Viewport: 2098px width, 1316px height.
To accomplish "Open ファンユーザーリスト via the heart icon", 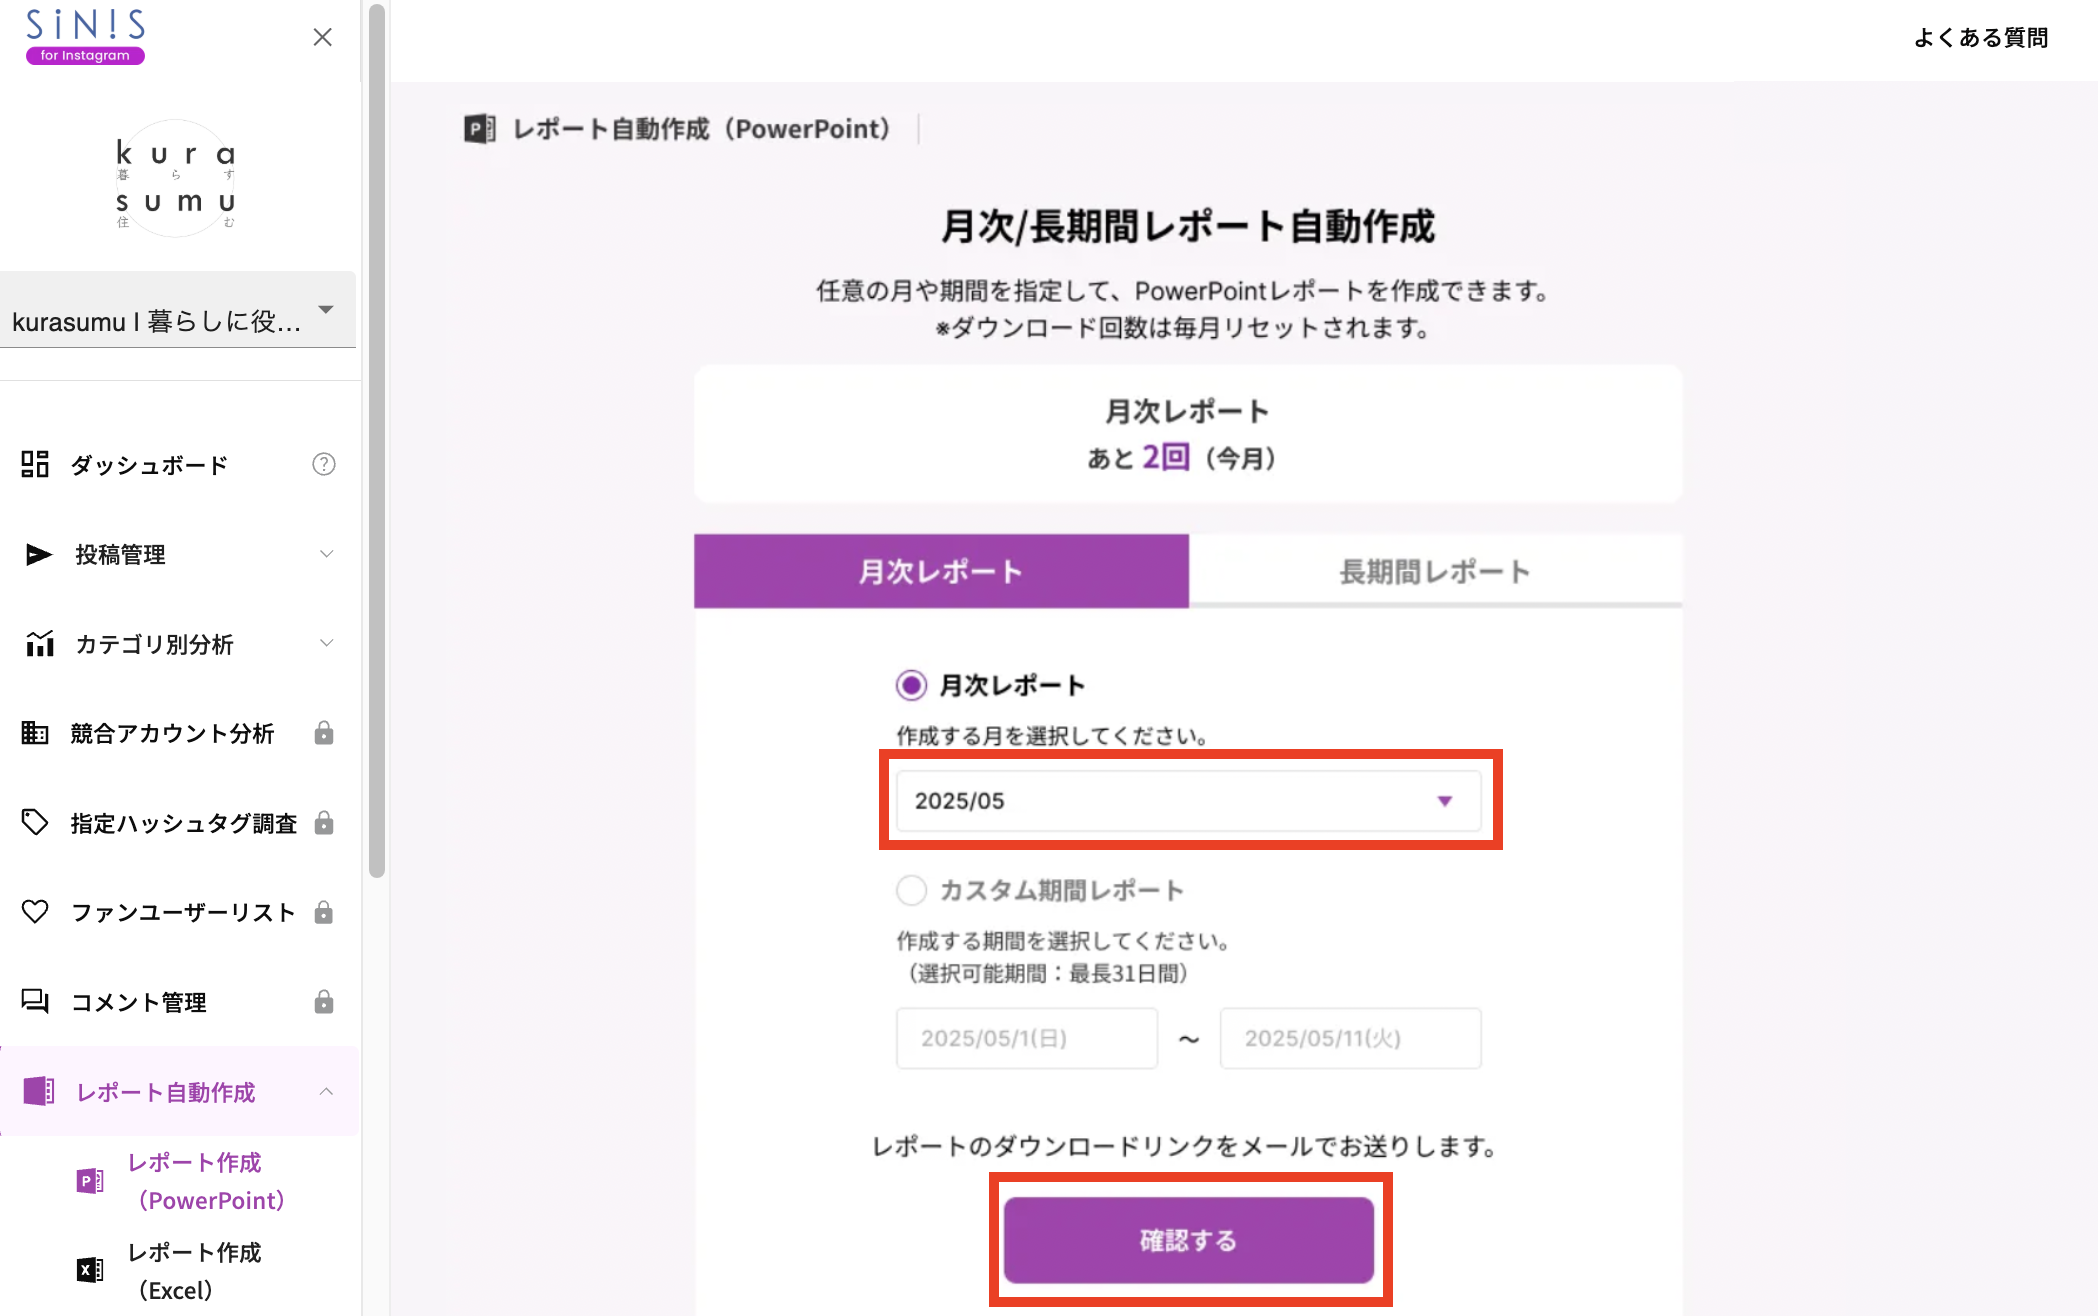I will point(36,911).
